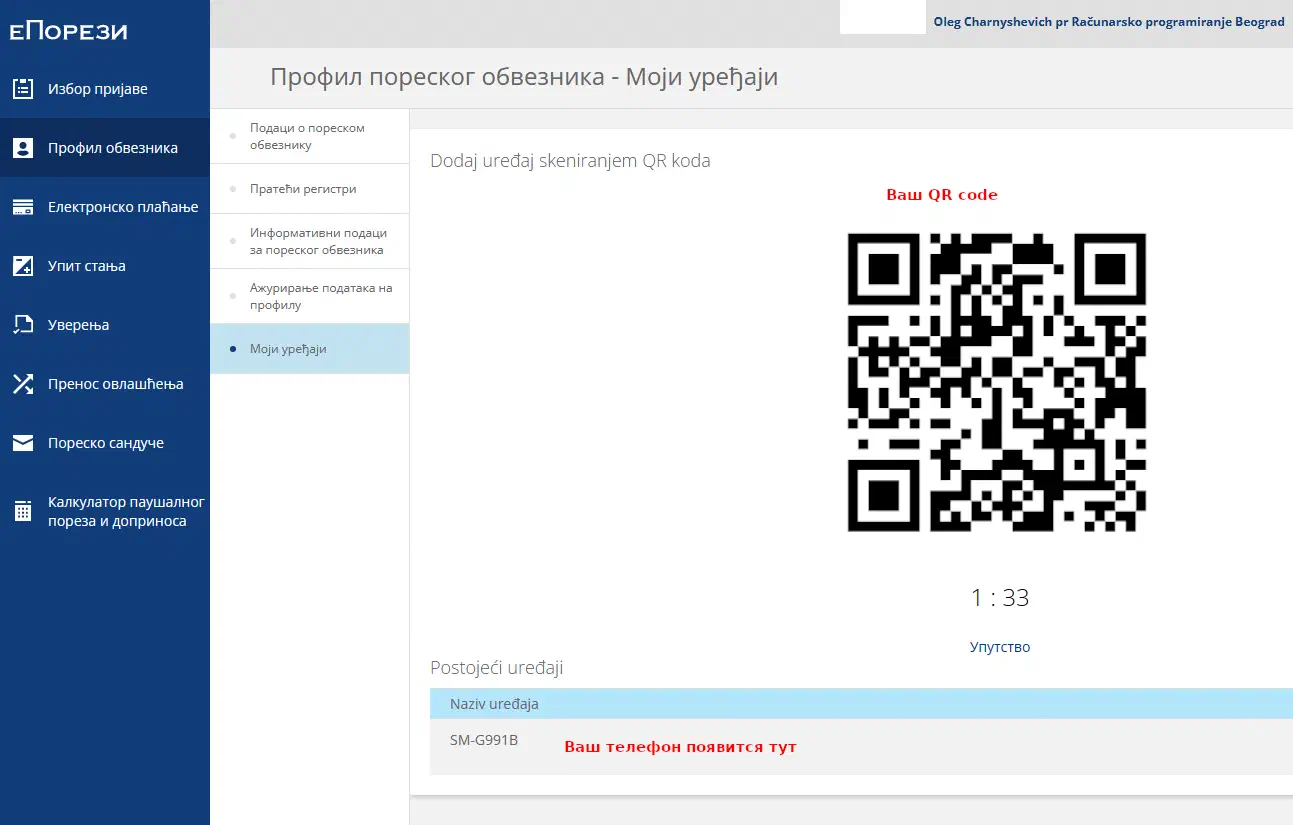Select the Уверења certificates icon
The height and width of the screenshot is (825, 1293).
point(22,324)
